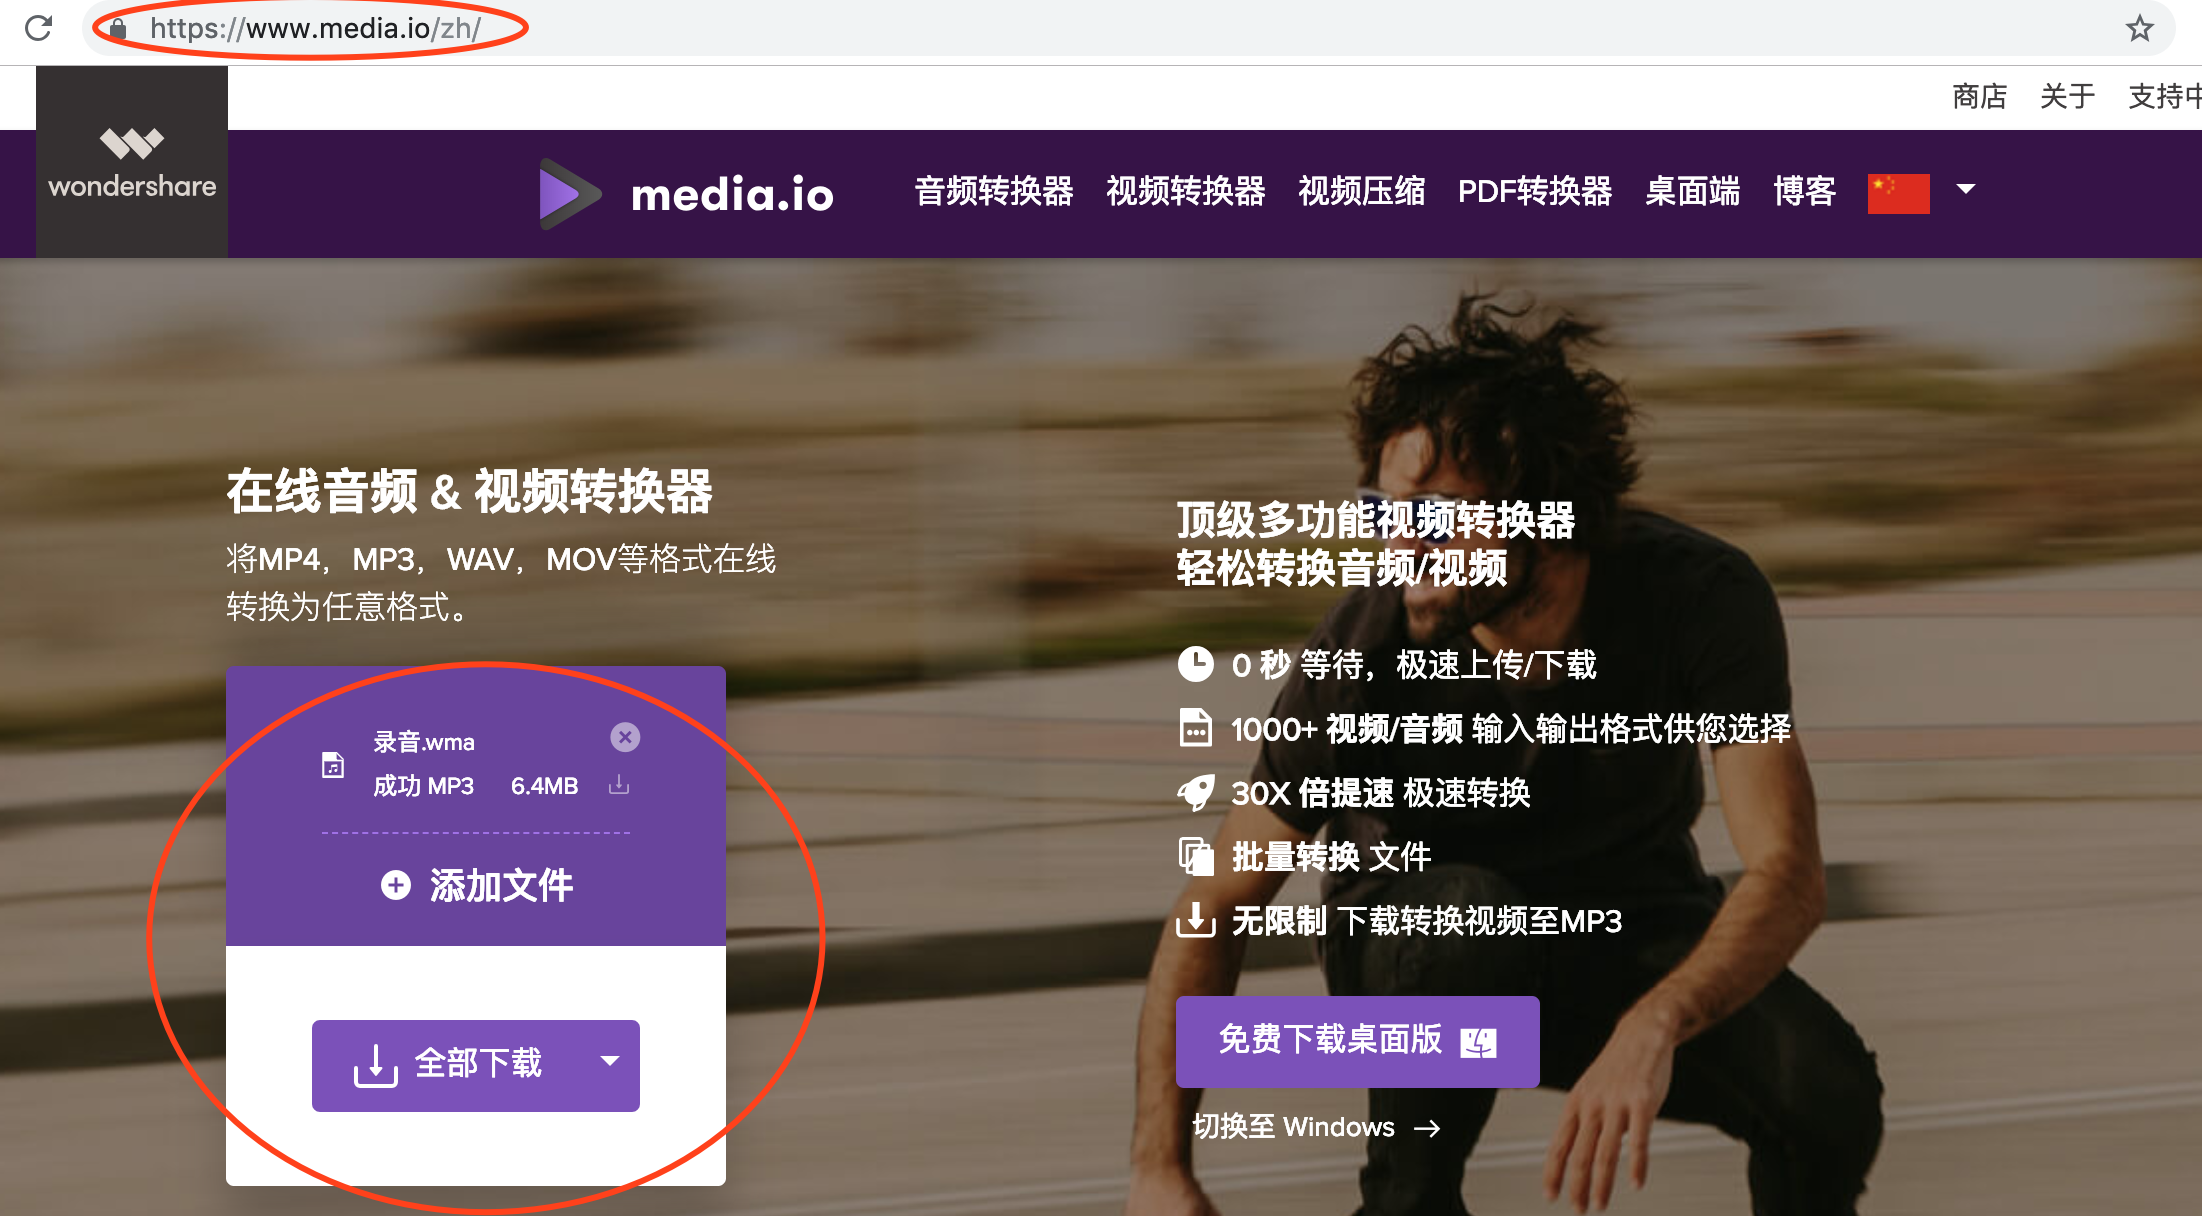Click the 在线音频 & 视频转换器 heading
2202x1216 pixels.
pos(469,491)
